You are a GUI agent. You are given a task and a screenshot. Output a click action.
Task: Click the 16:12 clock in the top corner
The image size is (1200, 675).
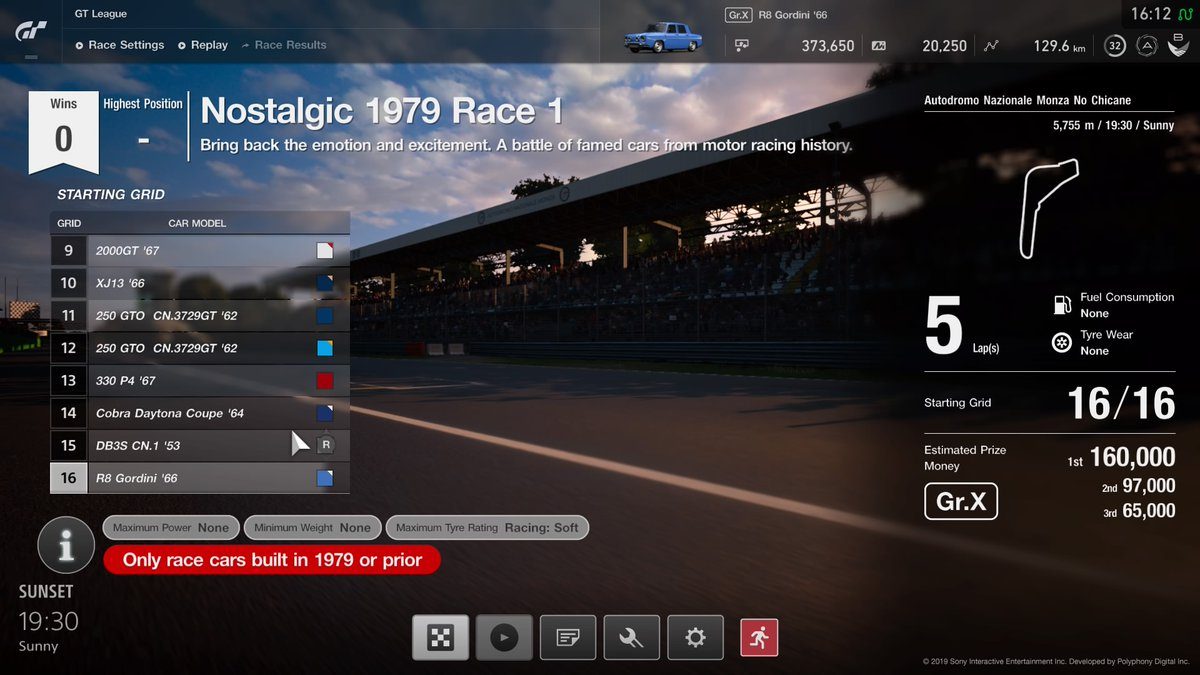click(1150, 14)
